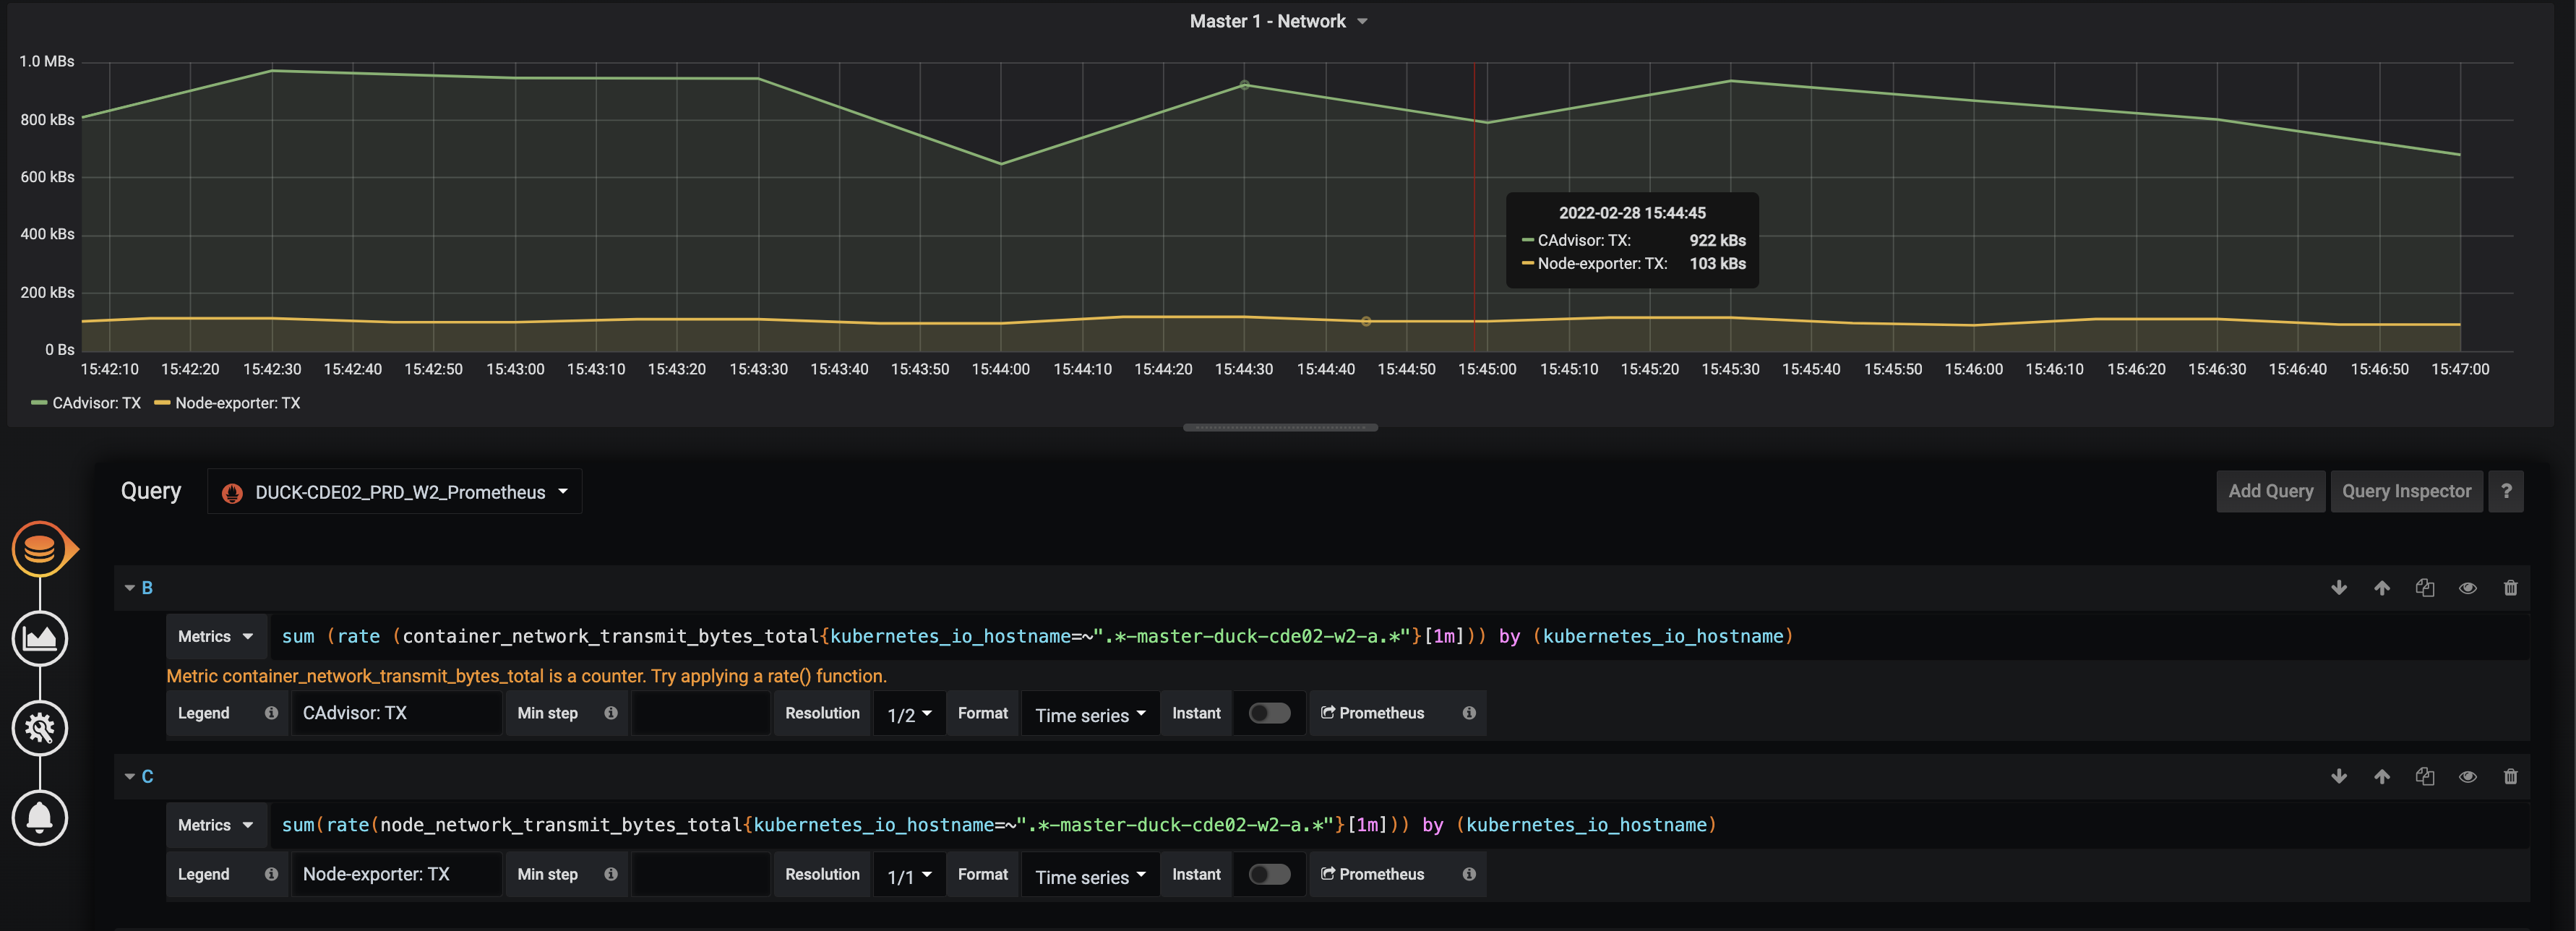2576x931 pixels.
Task: Open Metrics dropdown in query B
Action: coord(216,637)
